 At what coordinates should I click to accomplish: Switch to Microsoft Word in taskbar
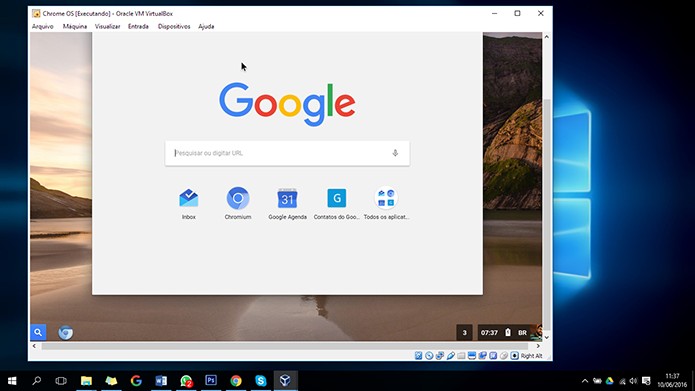[x=161, y=381]
